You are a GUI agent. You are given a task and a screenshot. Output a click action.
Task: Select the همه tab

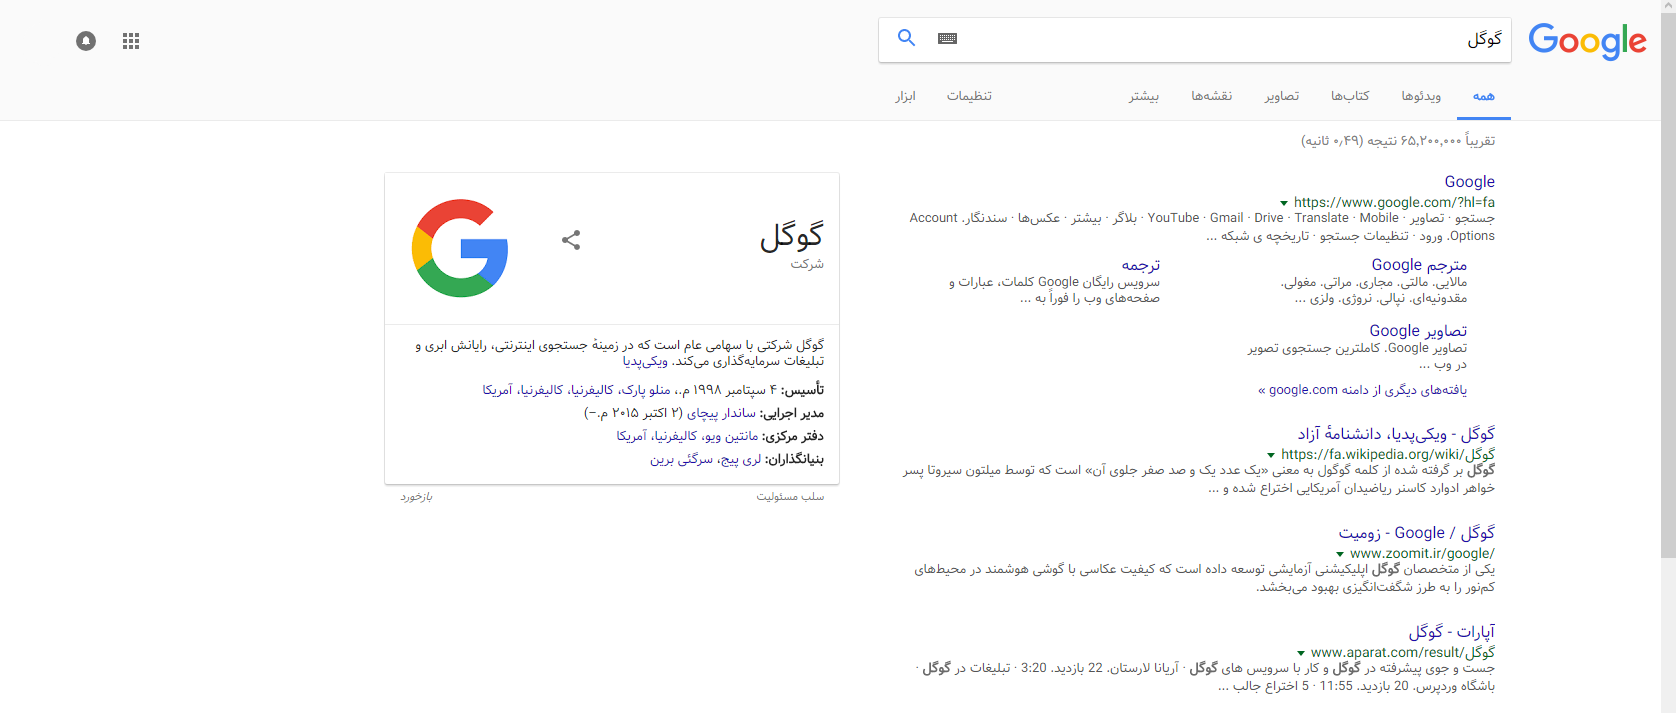coord(1484,96)
